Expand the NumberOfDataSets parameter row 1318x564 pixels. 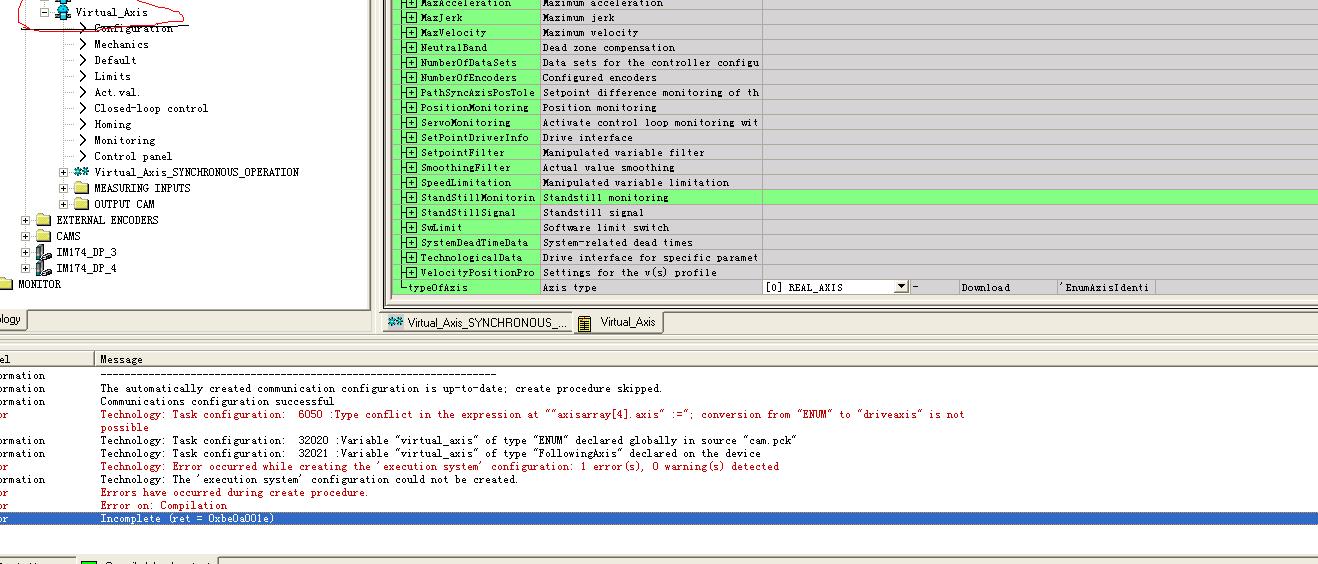click(411, 62)
